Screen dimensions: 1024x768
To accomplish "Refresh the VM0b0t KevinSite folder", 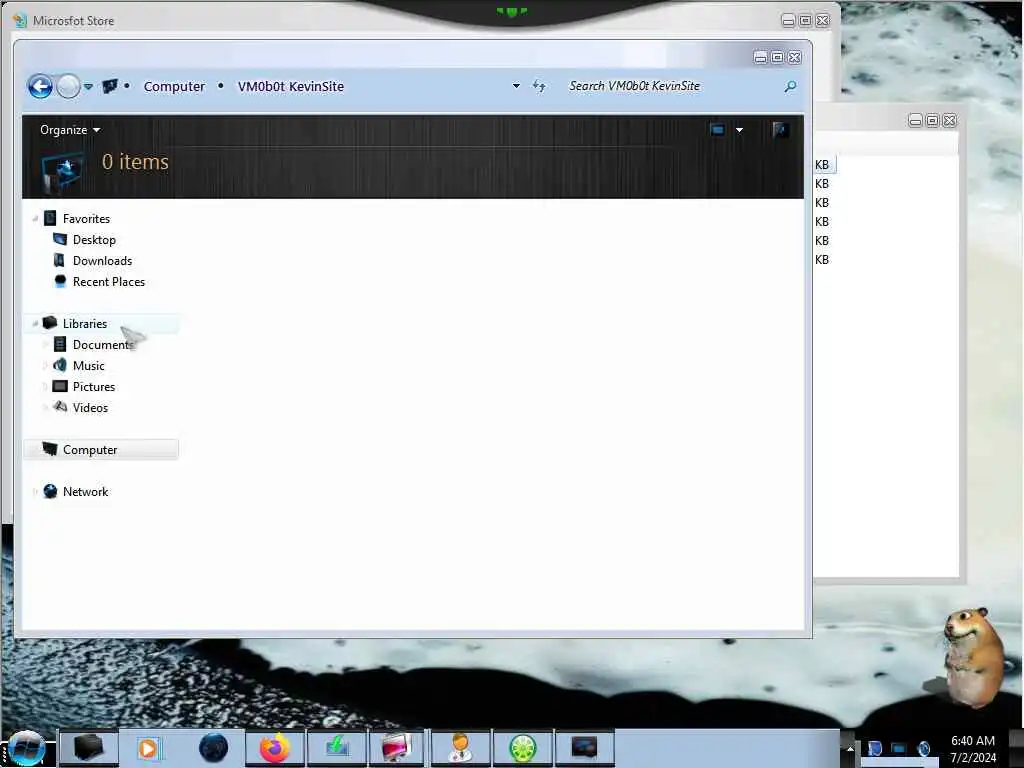I will (x=539, y=86).
